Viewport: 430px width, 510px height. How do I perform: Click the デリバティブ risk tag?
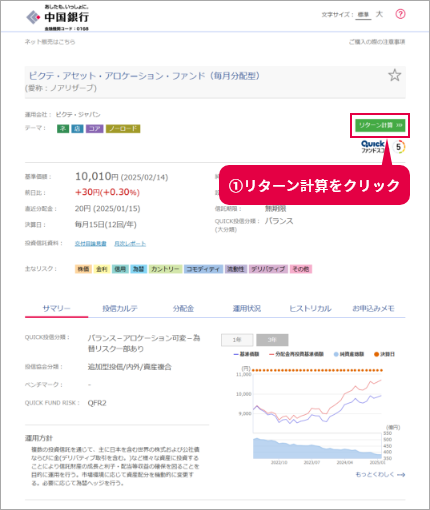(x=268, y=269)
